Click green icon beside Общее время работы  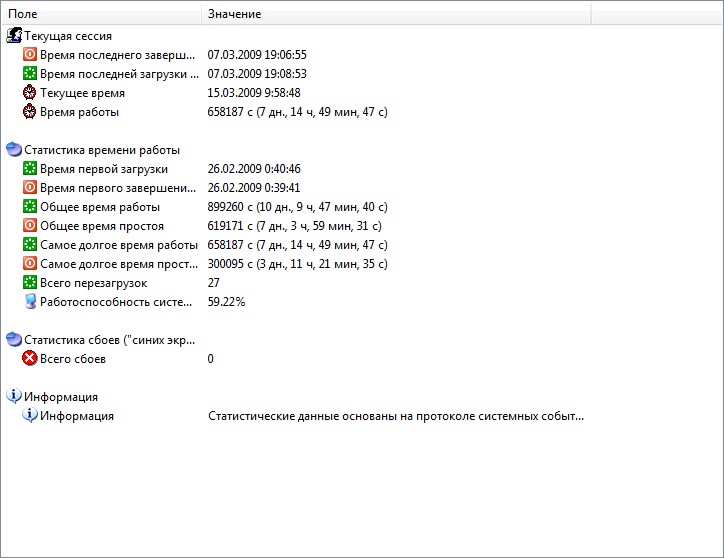pos(30,206)
